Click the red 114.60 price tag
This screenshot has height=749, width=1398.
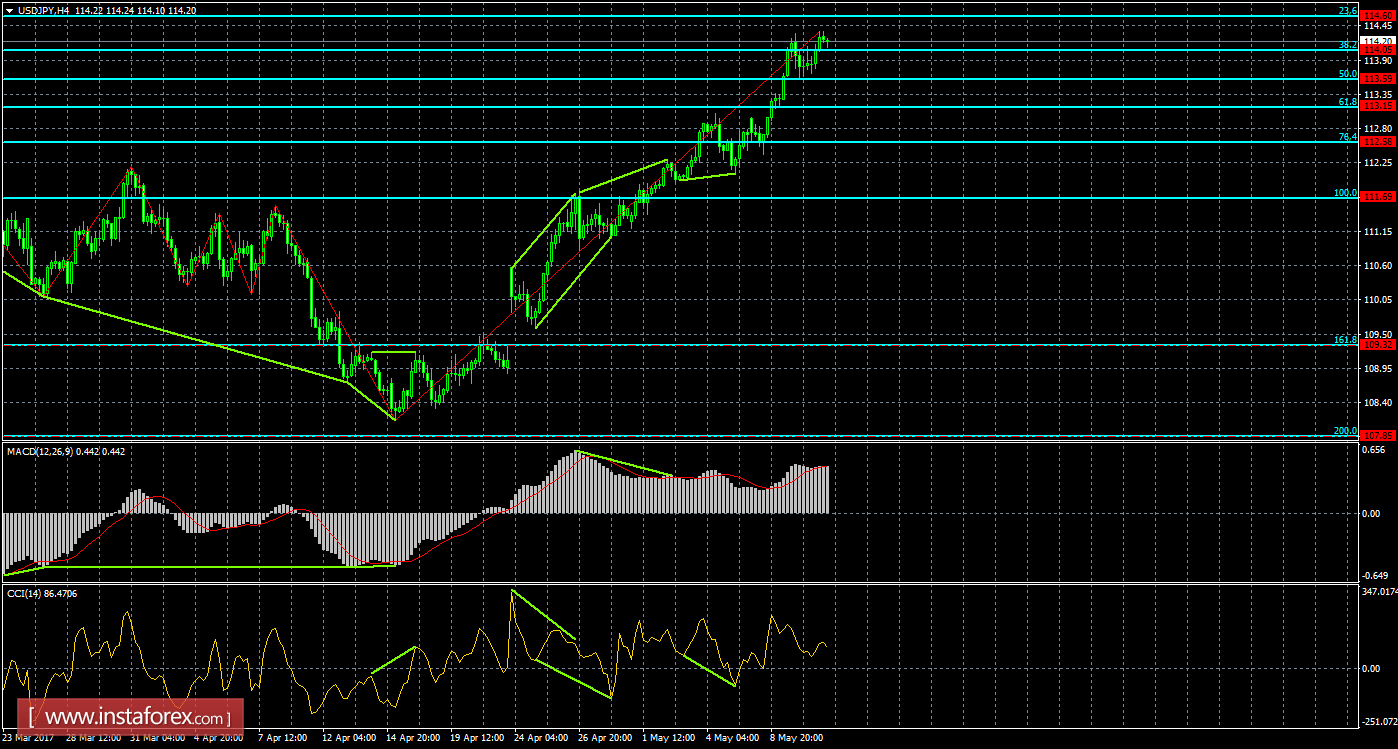point(1379,15)
